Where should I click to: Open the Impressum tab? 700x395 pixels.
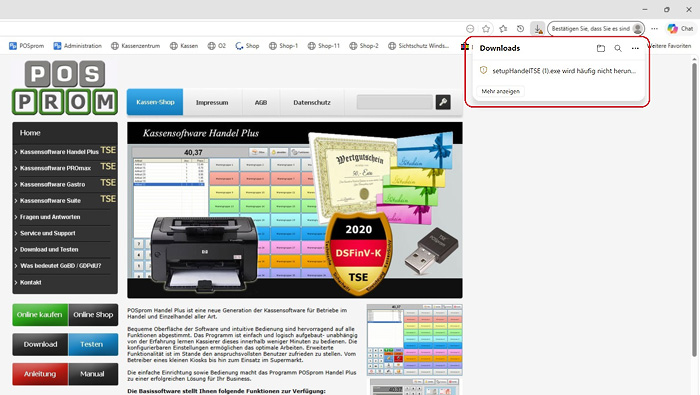point(212,102)
